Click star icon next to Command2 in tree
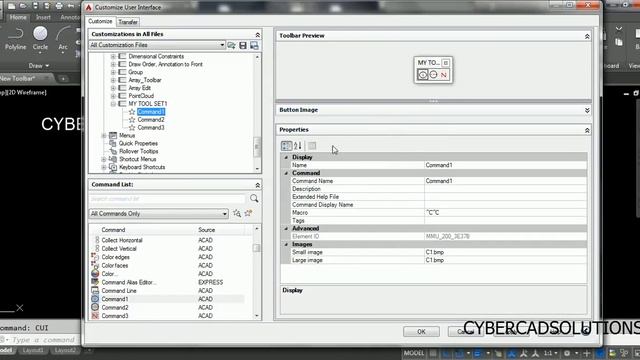 (132, 120)
